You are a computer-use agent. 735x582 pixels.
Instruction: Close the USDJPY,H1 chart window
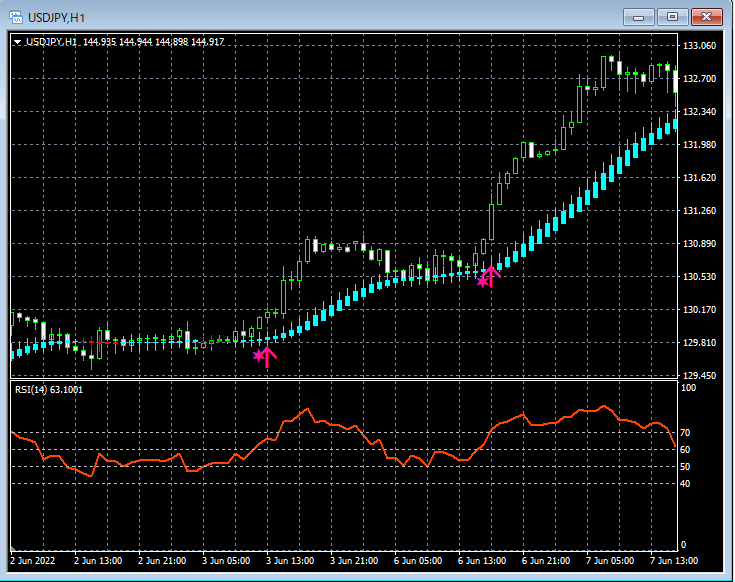[x=707, y=17]
